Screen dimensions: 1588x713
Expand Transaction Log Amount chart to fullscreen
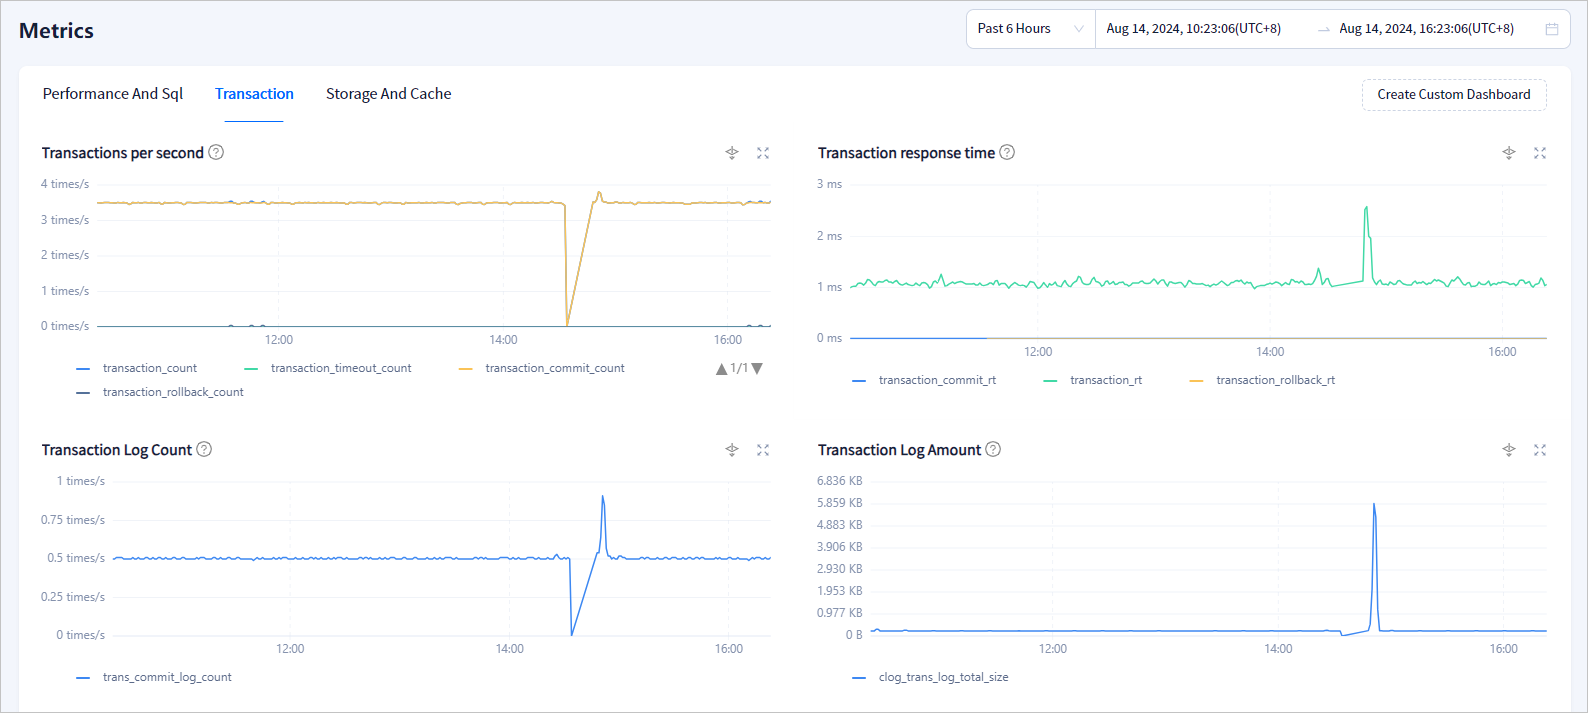click(x=1540, y=450)
